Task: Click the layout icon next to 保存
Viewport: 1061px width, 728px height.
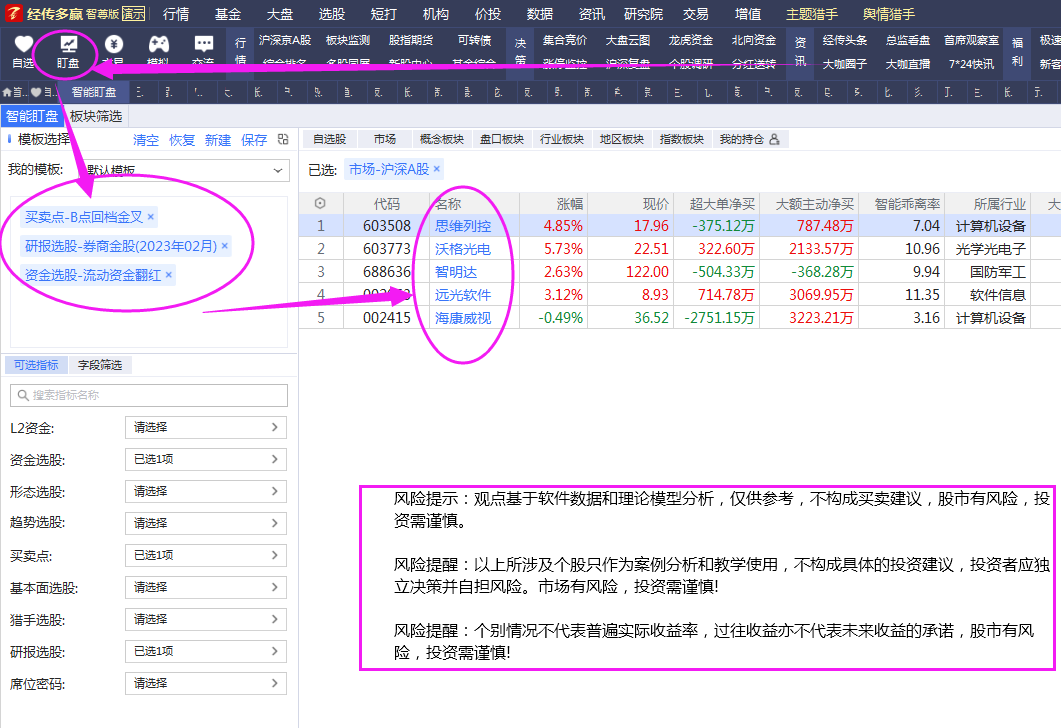Action: pyautogui.click(x=283, y=139)
